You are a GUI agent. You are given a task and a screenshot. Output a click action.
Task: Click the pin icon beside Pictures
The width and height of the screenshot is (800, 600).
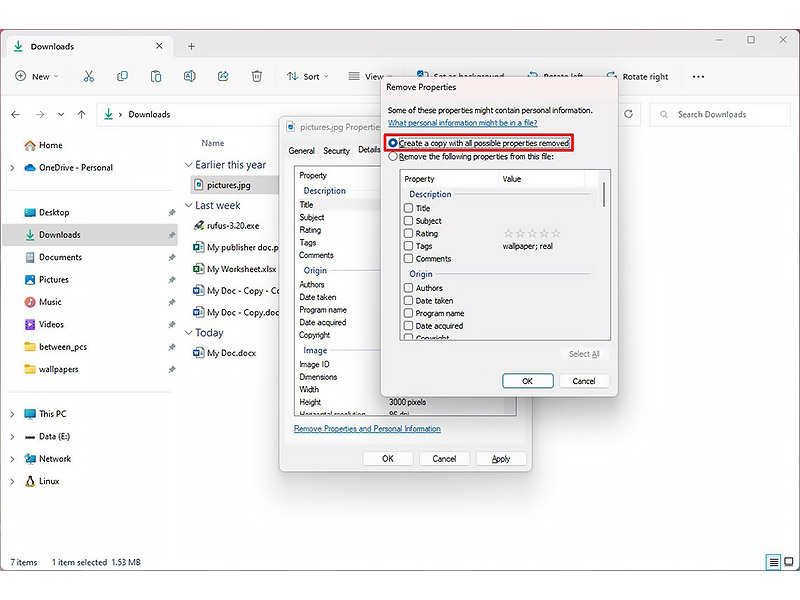click(x=172, y=280)
